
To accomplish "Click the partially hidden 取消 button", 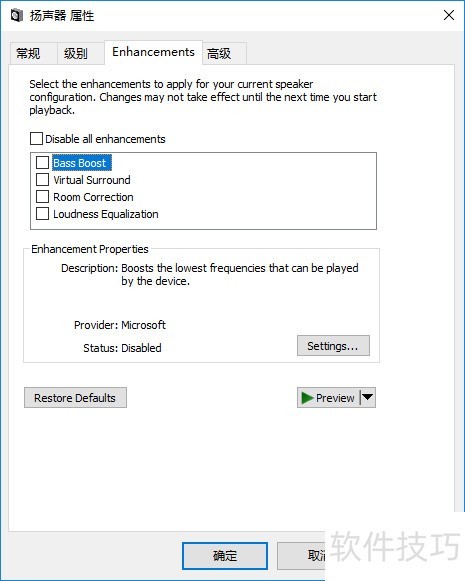I will coord(301,556).
